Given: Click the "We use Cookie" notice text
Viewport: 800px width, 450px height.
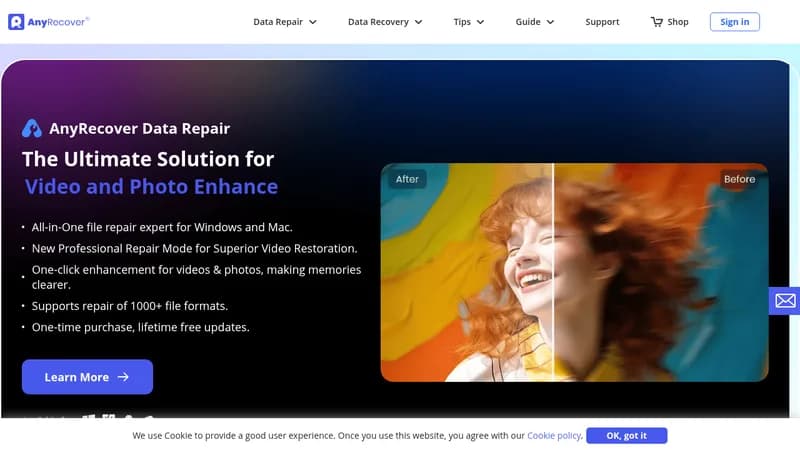Looking at the screenshot, I should (x=329, y=436).
